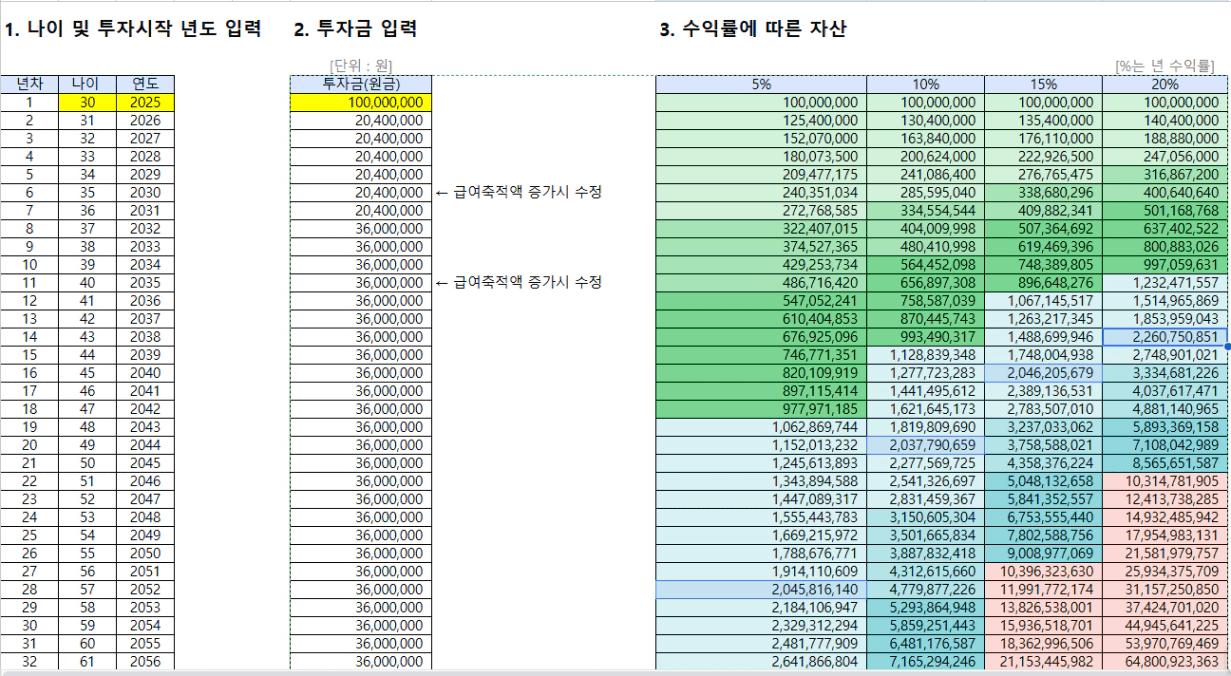Select the title '3. 수익률에 따른 자산'
The image size is (1231, 676).
753,30
